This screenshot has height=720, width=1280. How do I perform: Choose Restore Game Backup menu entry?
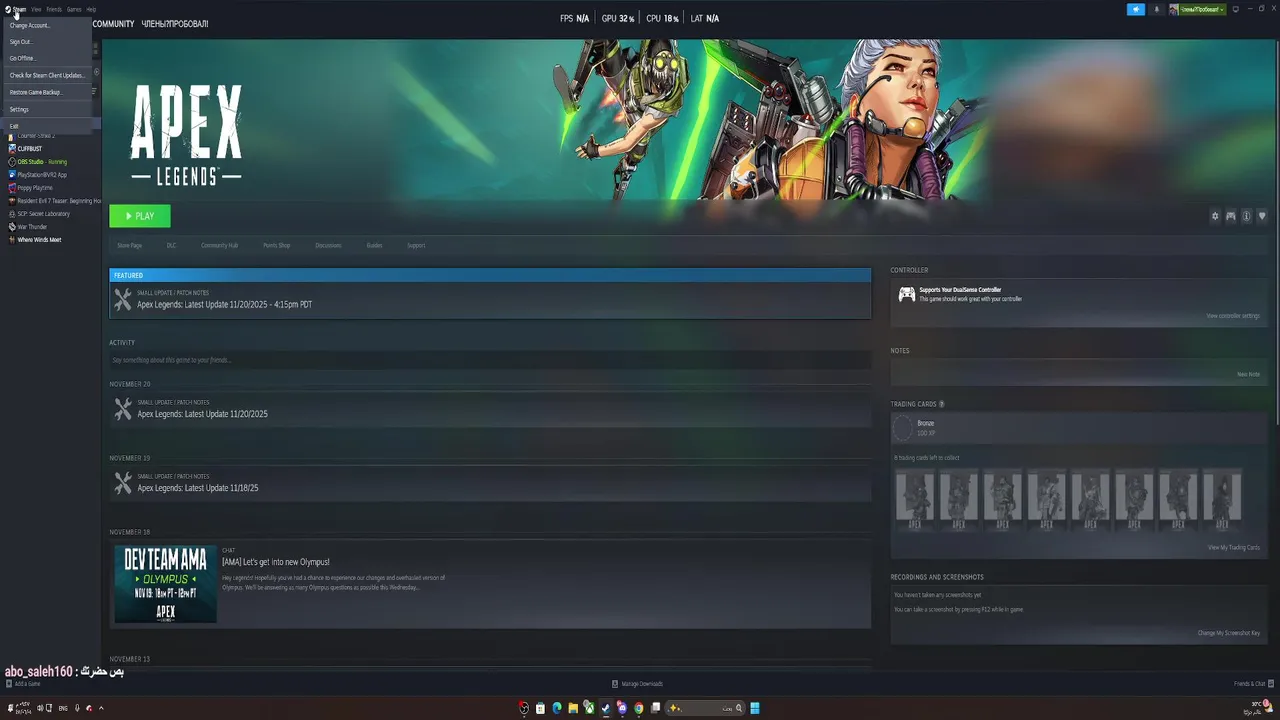click(46, 92)
